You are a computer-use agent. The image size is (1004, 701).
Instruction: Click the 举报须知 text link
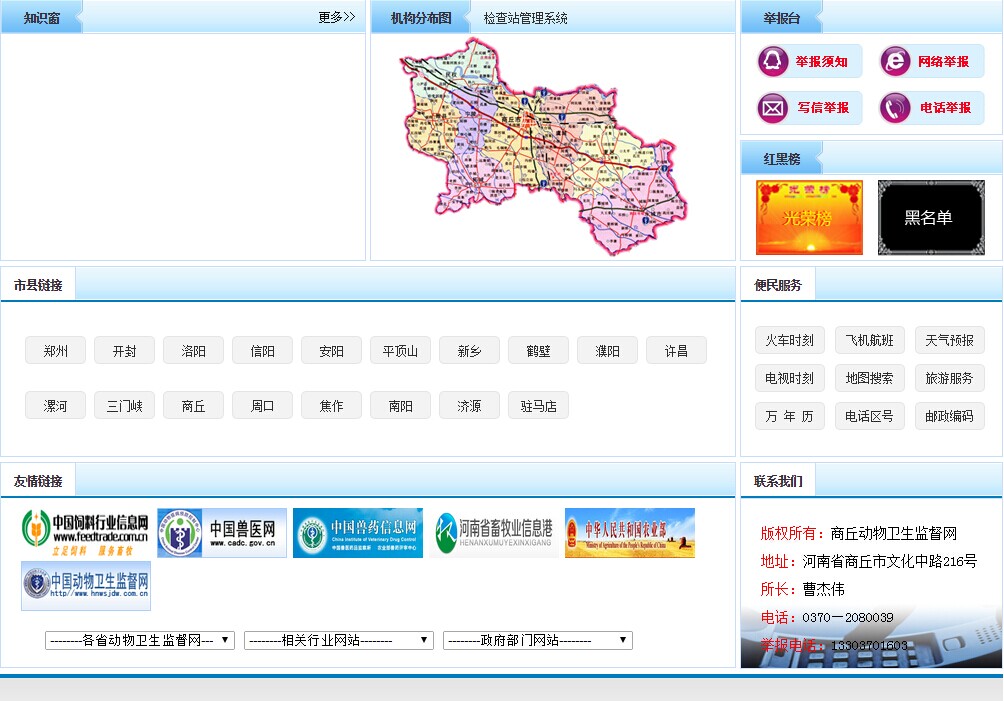pos(822,61)
